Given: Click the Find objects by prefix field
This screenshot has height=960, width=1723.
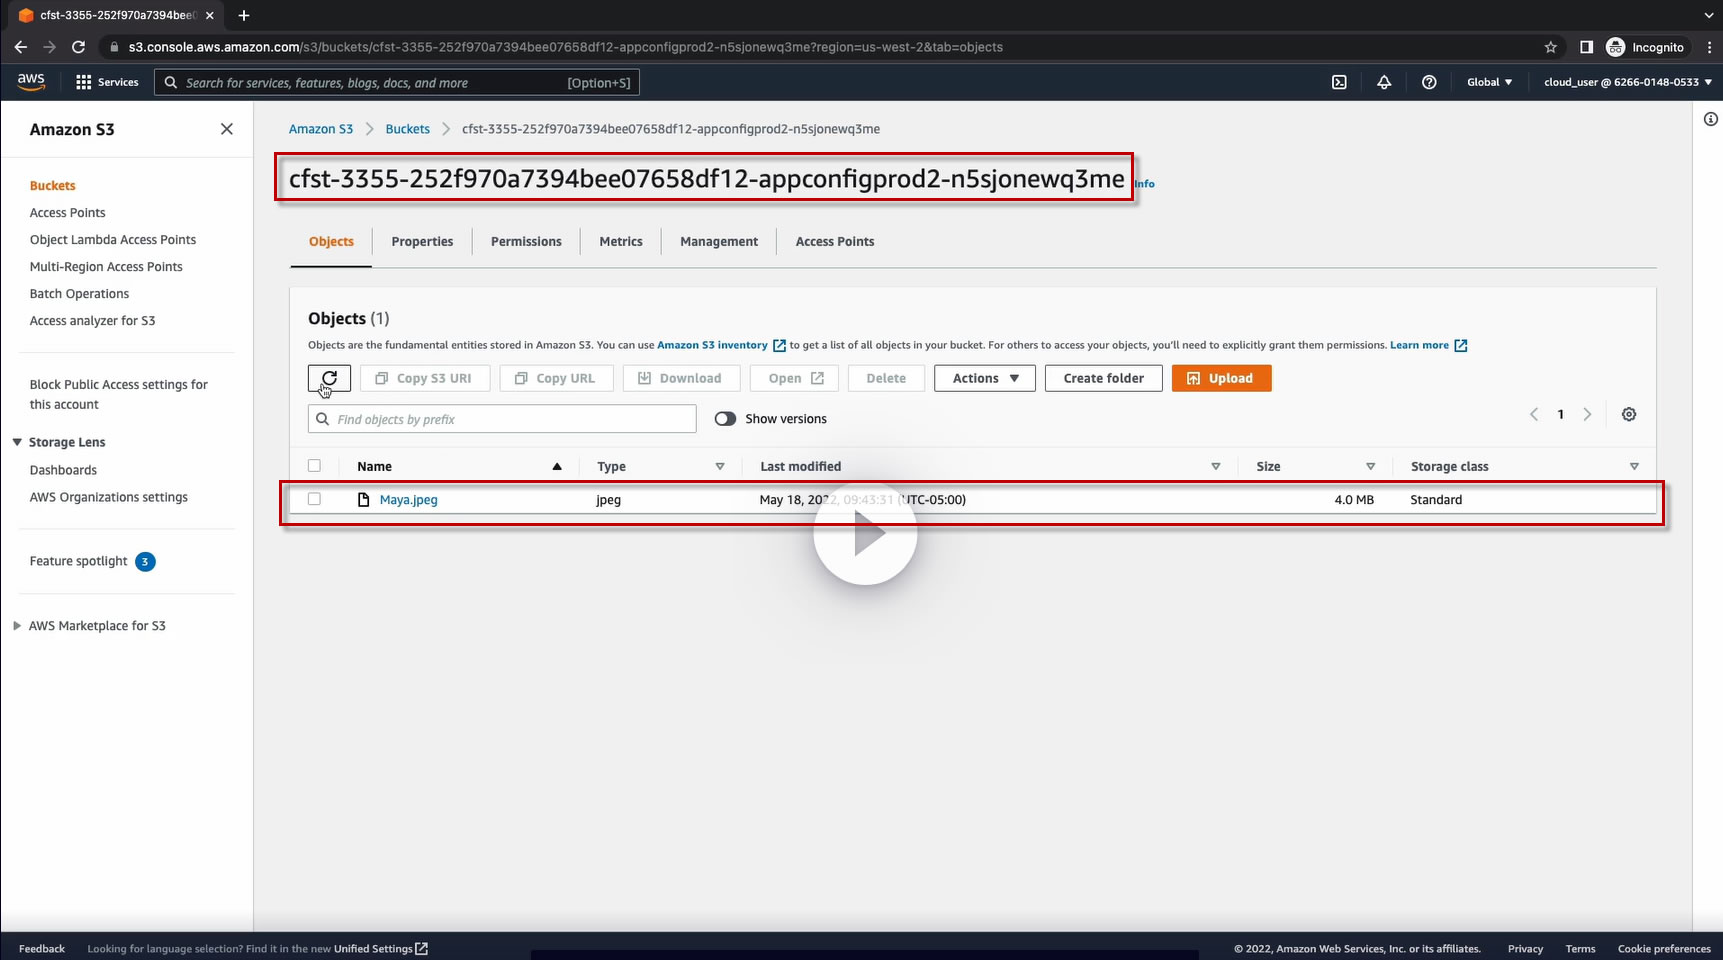Looking at the screenshot, I should click(502, 419).
